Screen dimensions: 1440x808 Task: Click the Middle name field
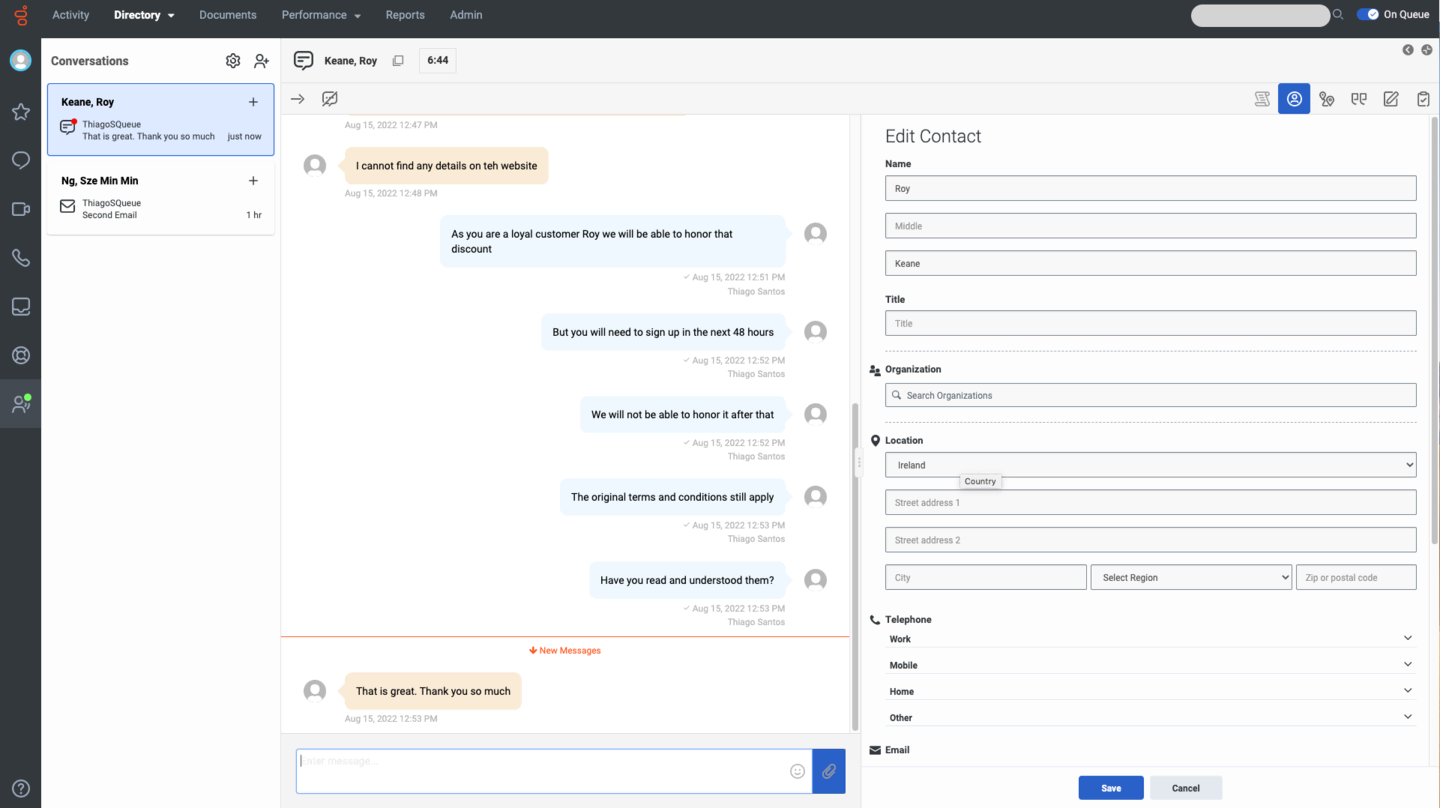tap(1150, 226)
